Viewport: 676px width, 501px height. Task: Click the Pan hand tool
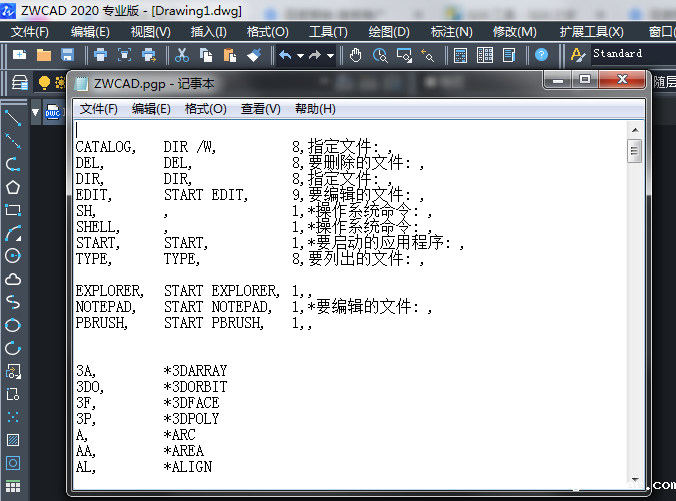tap(356, 54)
